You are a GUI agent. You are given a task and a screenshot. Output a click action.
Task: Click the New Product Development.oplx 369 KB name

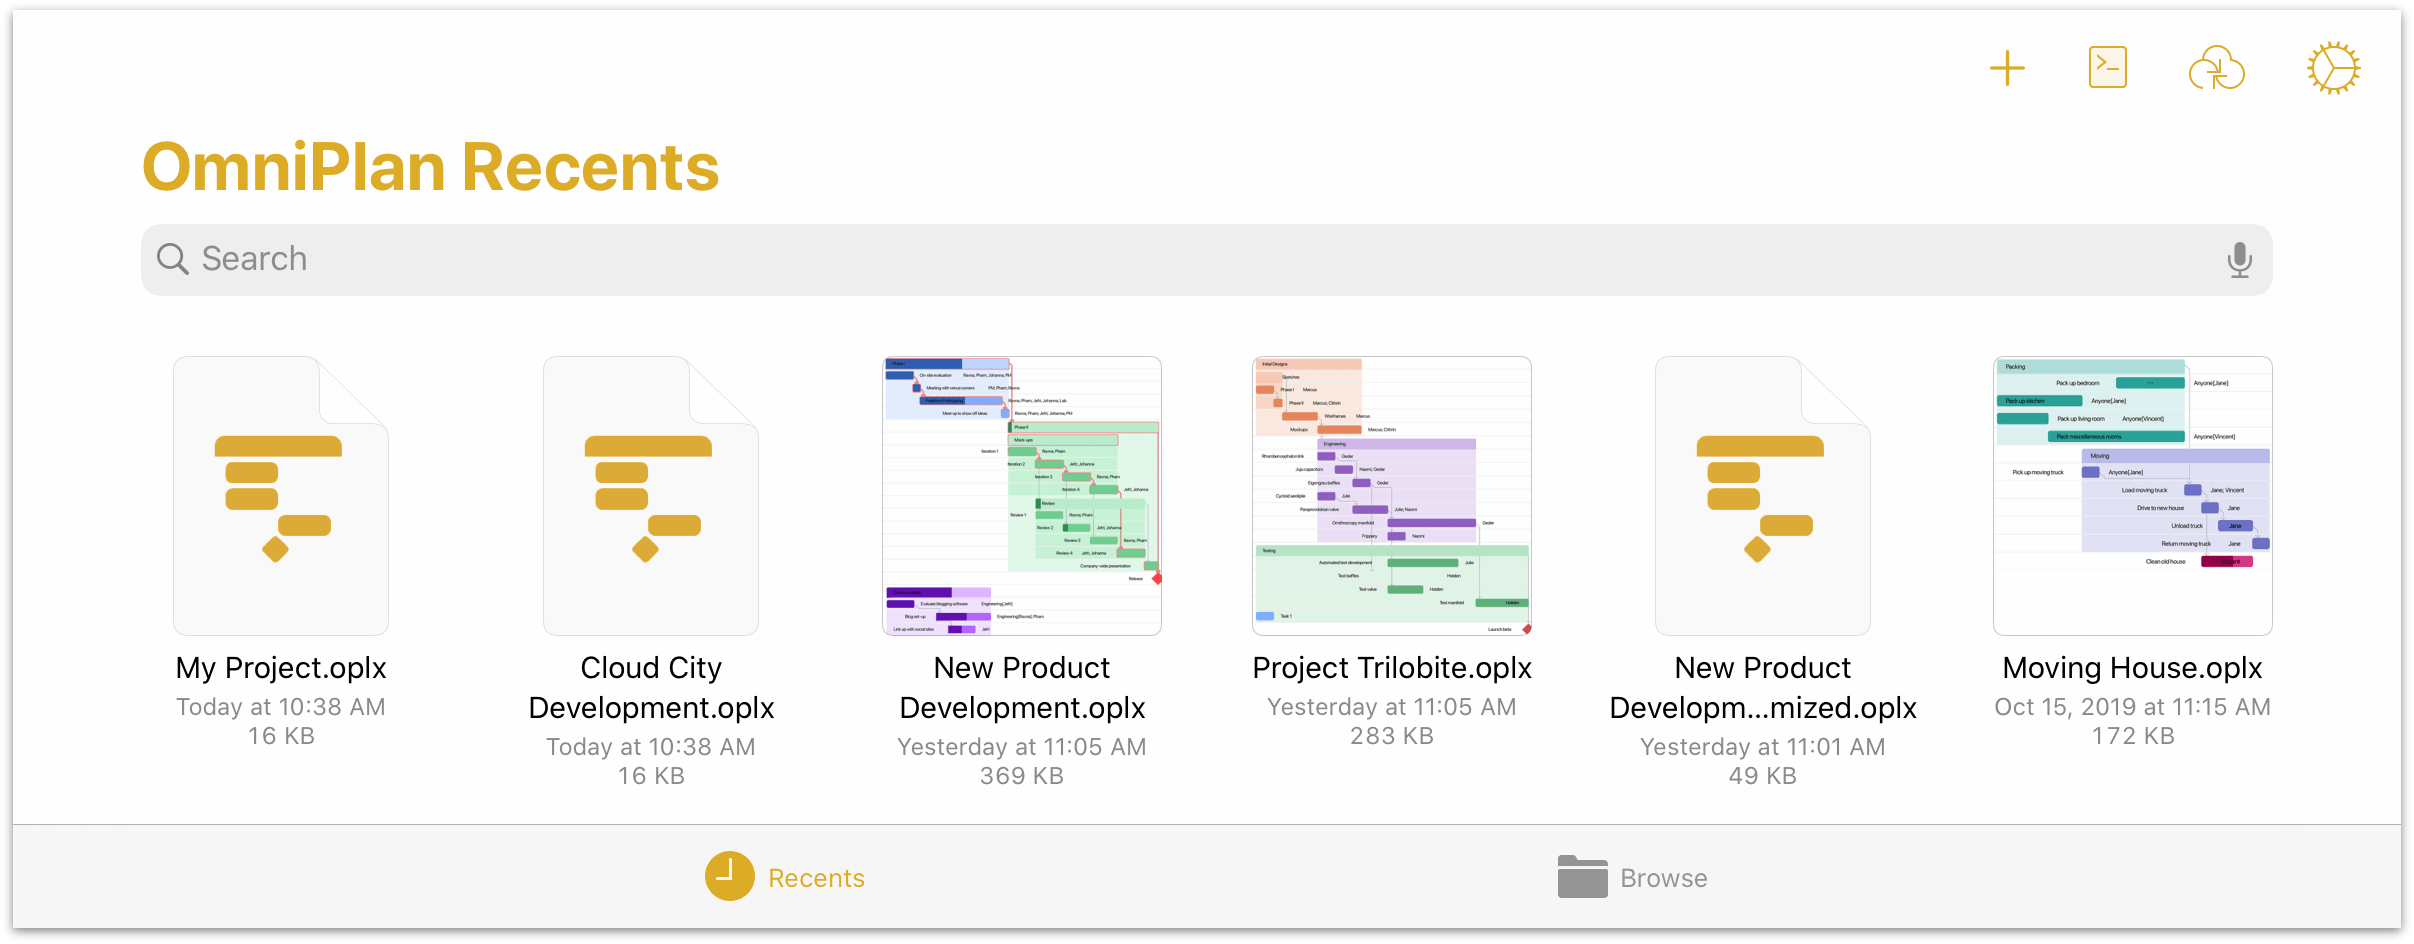tap(1022, 688)
